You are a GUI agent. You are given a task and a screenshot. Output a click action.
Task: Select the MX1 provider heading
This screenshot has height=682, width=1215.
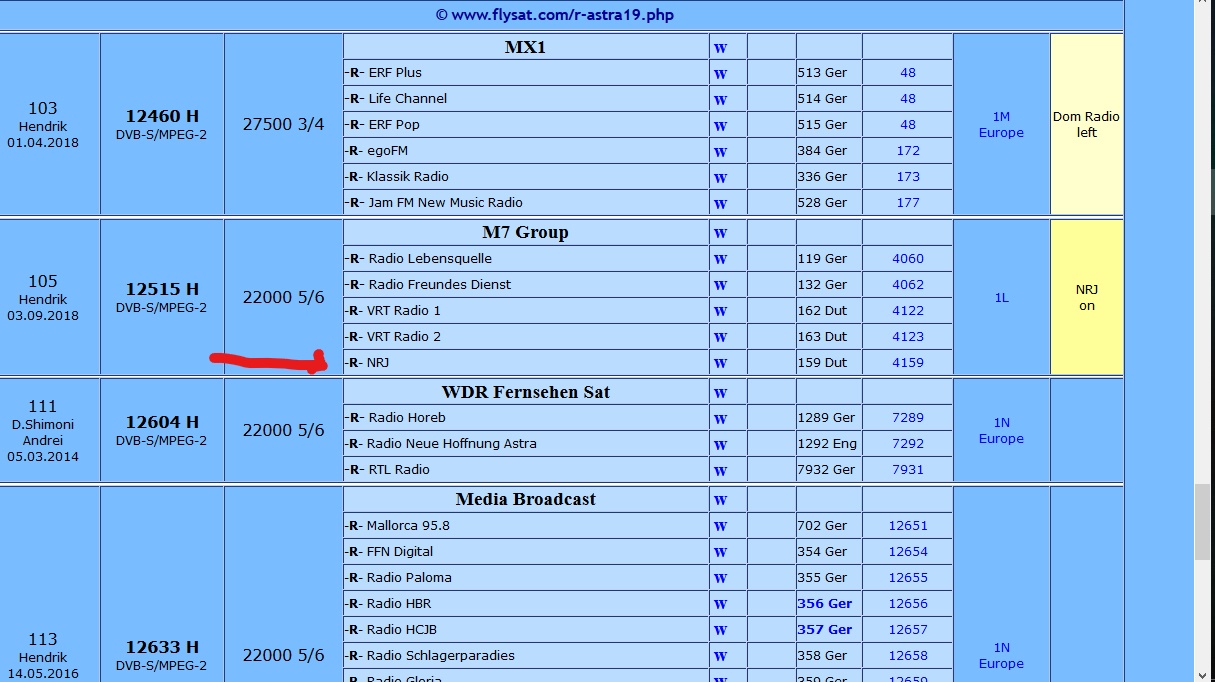point(526,47)
